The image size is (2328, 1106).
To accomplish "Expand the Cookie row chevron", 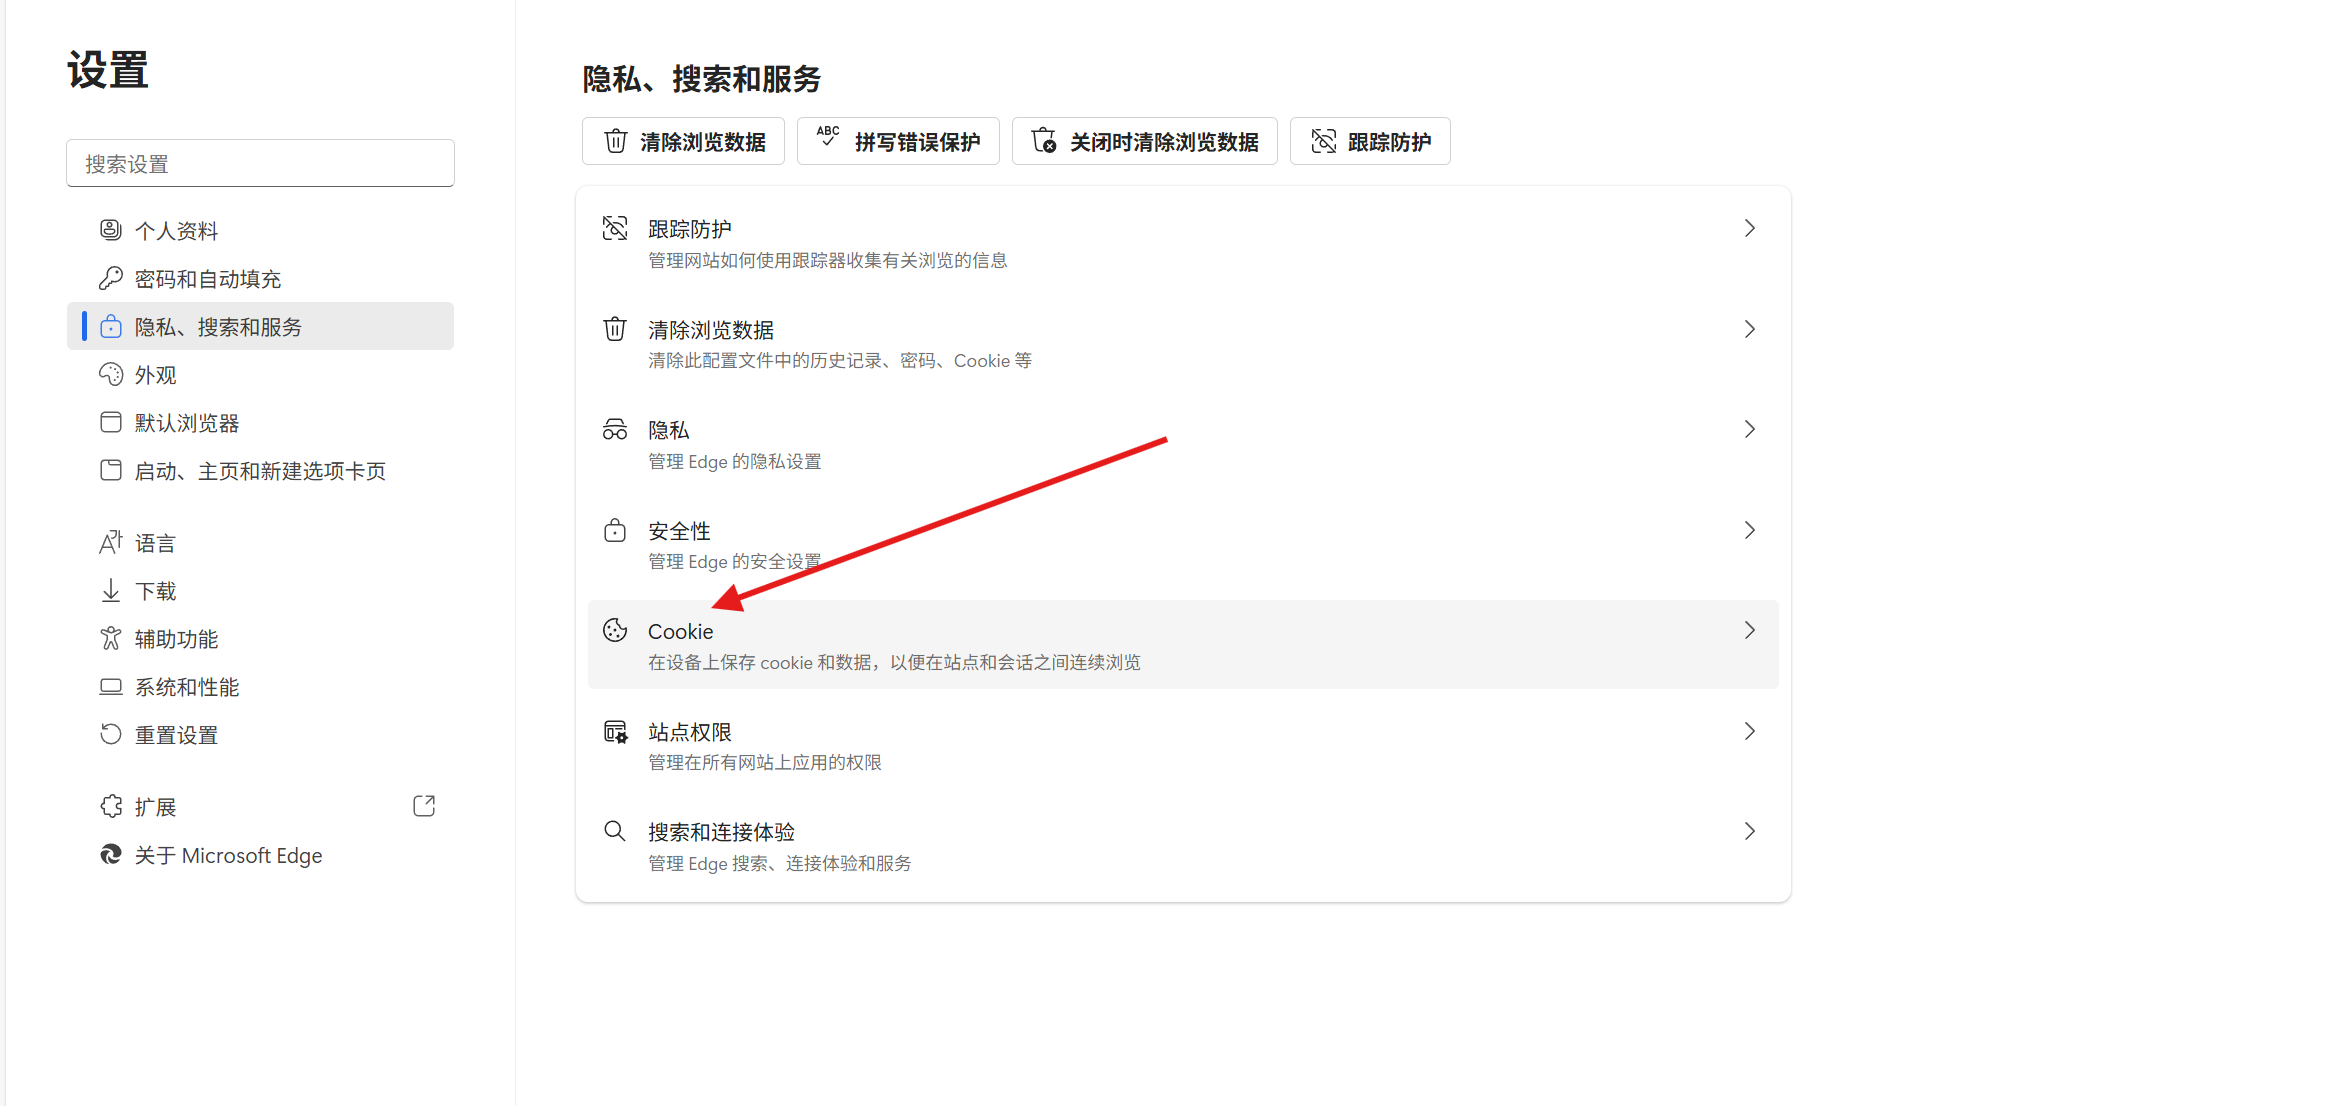I will [x=1749, y=630].
